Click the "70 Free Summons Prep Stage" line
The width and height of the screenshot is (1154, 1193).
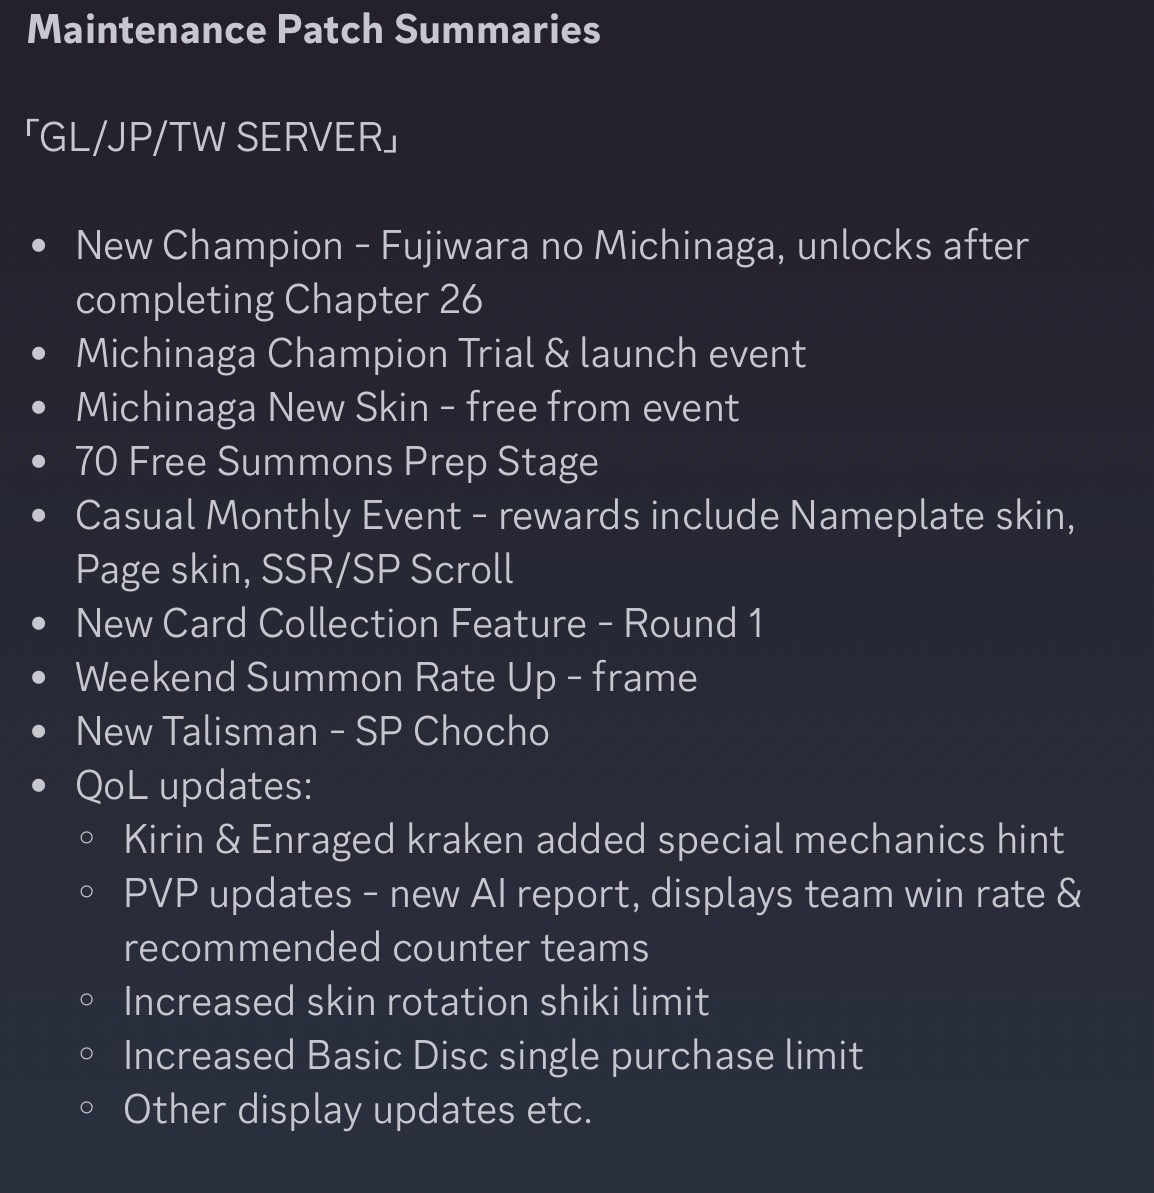click(337, 462)
